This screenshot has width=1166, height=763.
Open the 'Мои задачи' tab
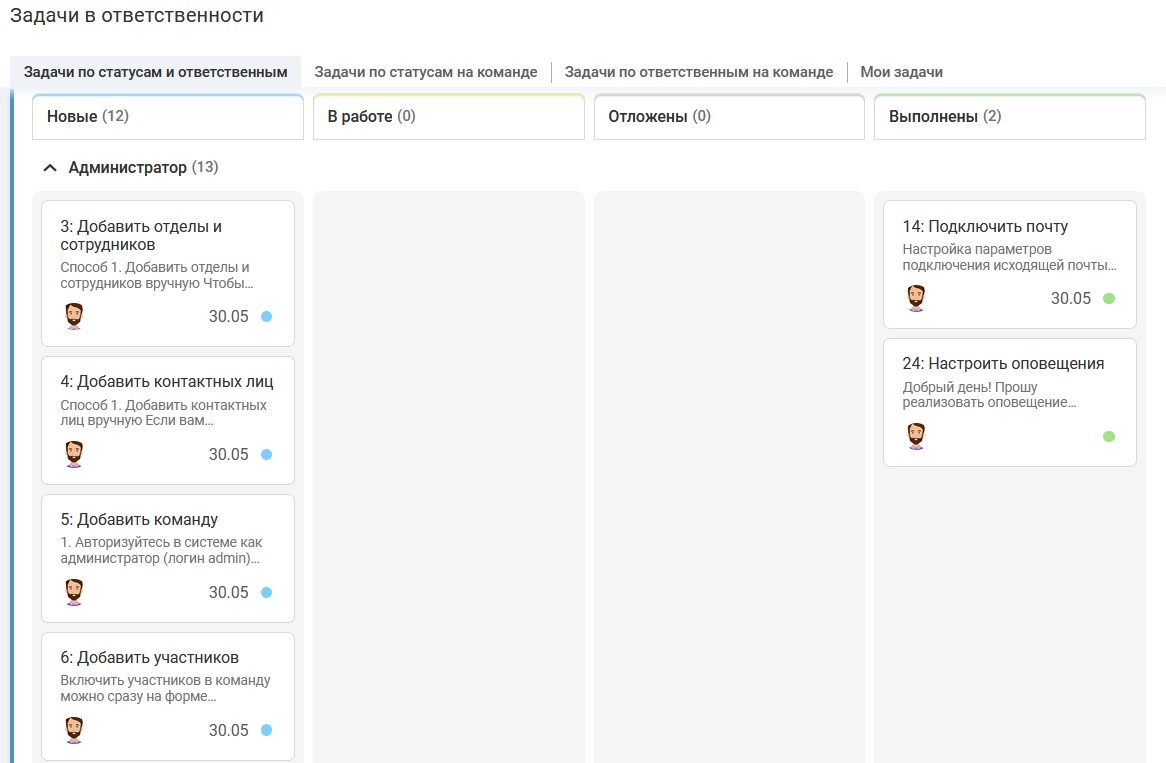(x=901, y=72)
